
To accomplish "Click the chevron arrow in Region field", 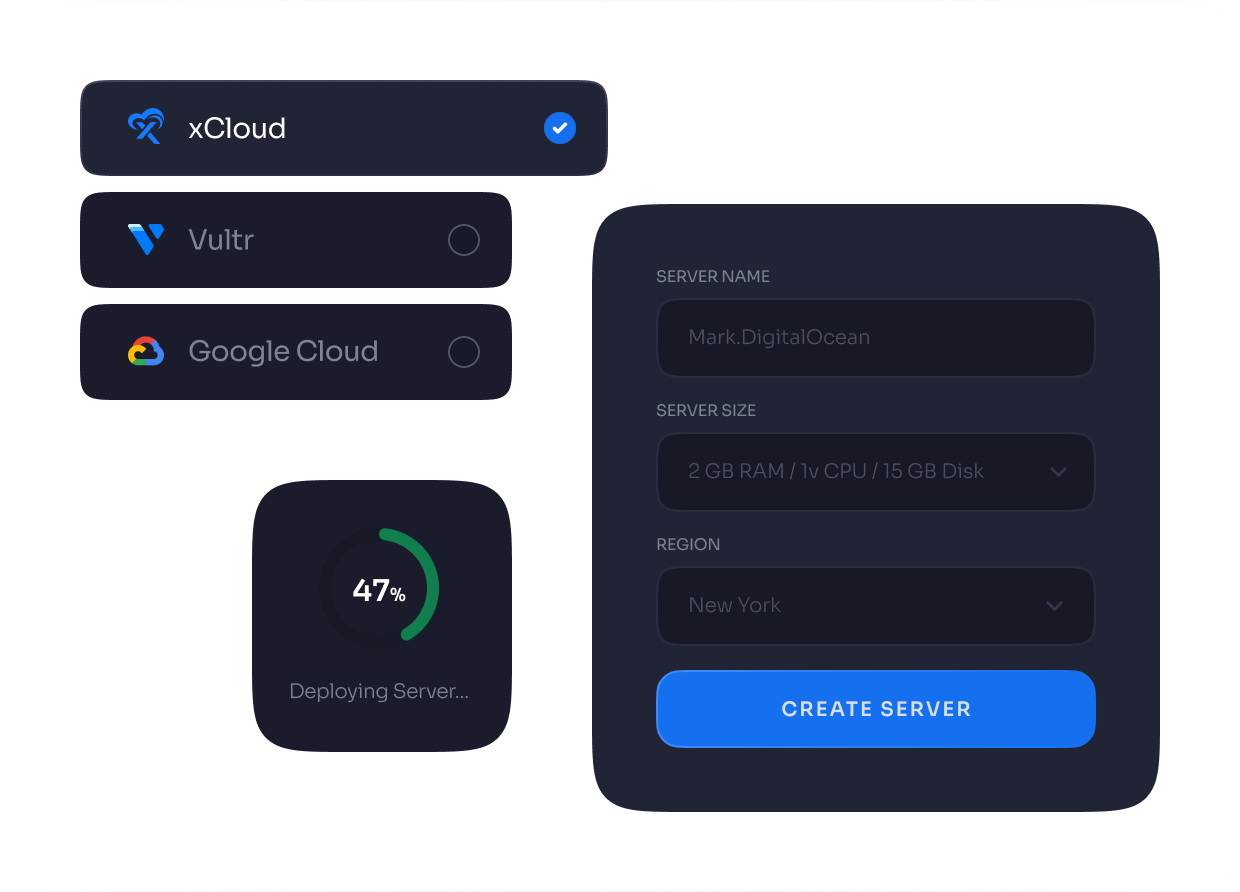I will tap(1054, 606).
